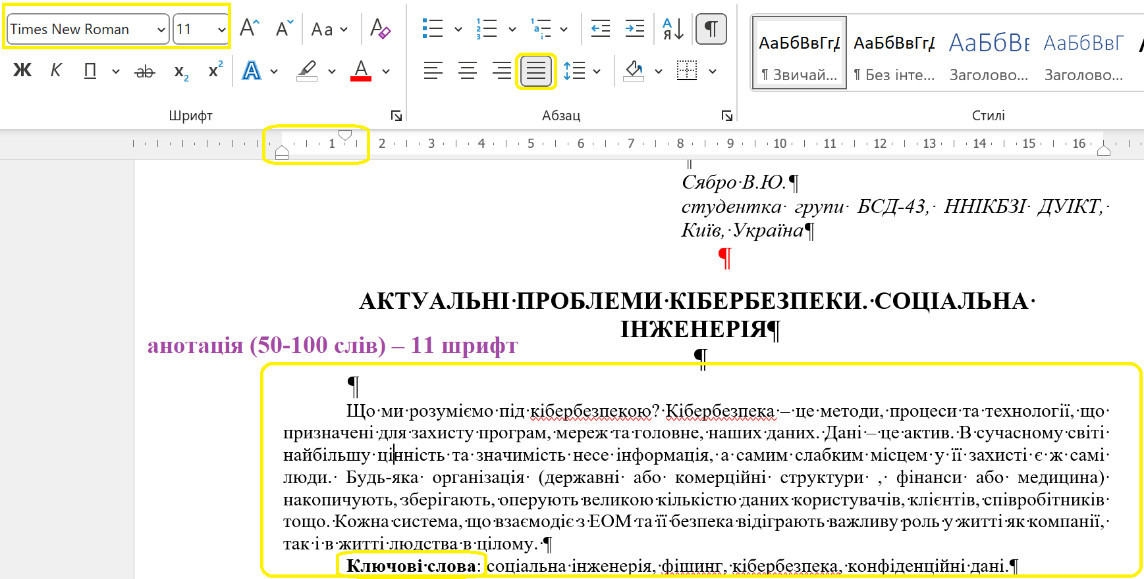
Task: Sort paragraphs with the sort icon
Action: tap(673, 29)
